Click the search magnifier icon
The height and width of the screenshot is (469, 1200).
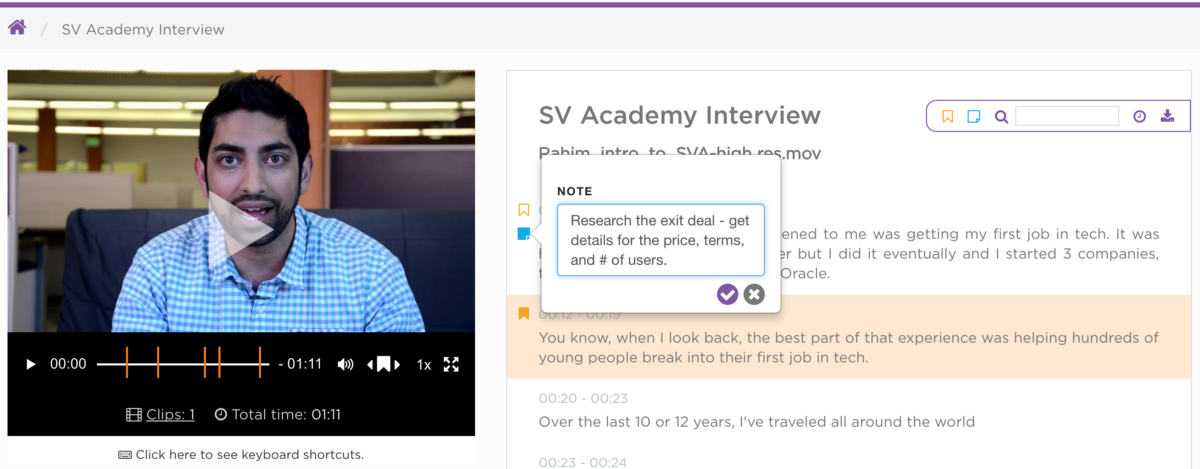[x=1001, y=117]
